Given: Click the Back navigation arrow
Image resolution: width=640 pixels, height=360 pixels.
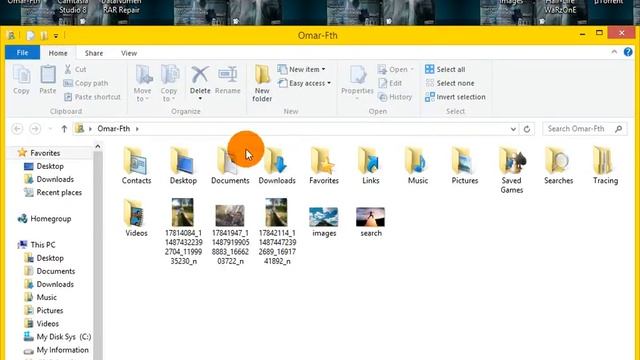Looking at the screenshot, I should point(17,129).
